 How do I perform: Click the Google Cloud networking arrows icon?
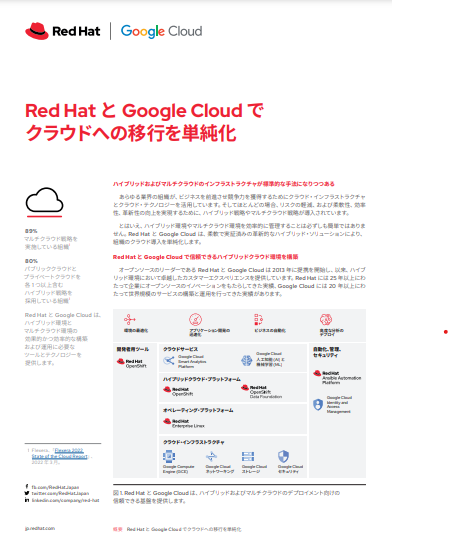211,456
